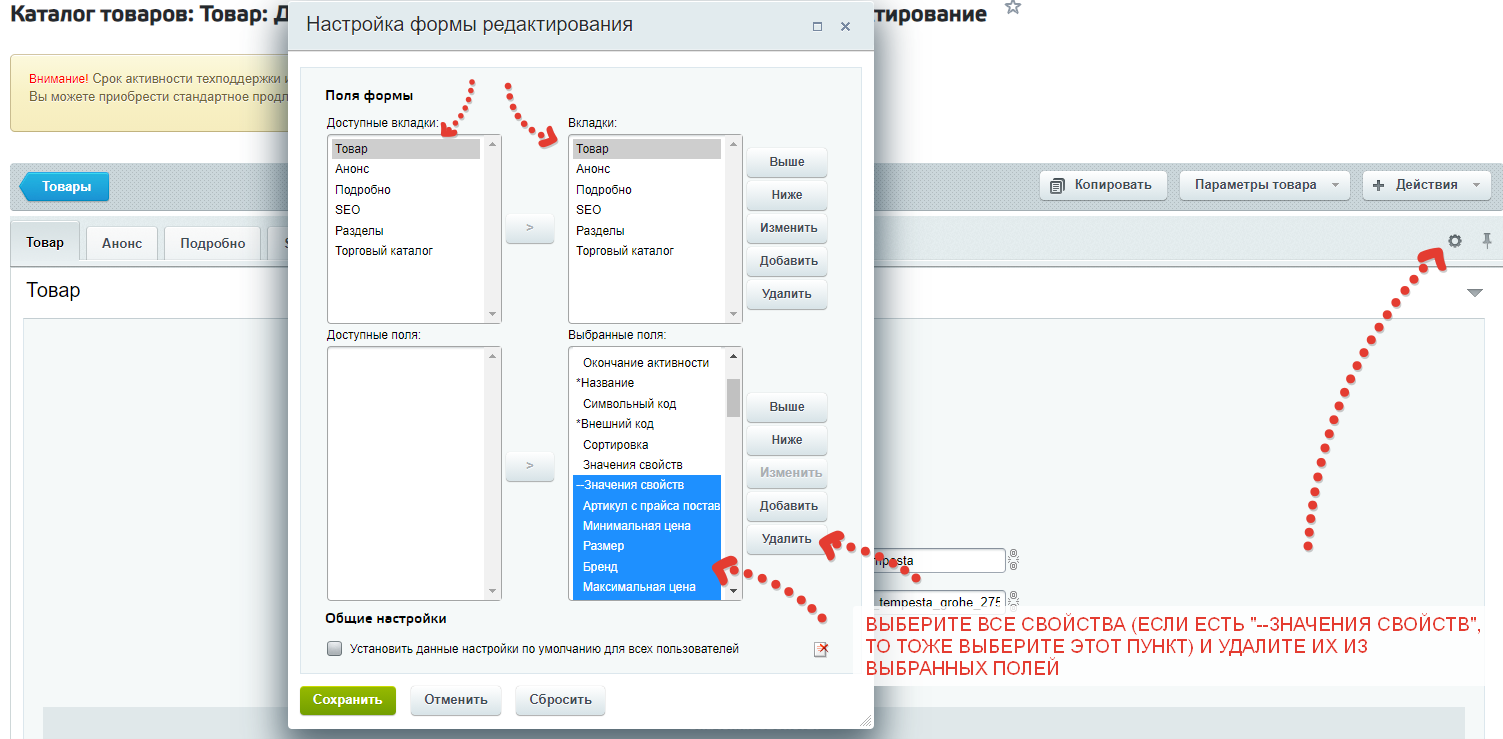Click the pin icon beside the gear
The image size is (1503, 739).
click(x=1487, y=241)
